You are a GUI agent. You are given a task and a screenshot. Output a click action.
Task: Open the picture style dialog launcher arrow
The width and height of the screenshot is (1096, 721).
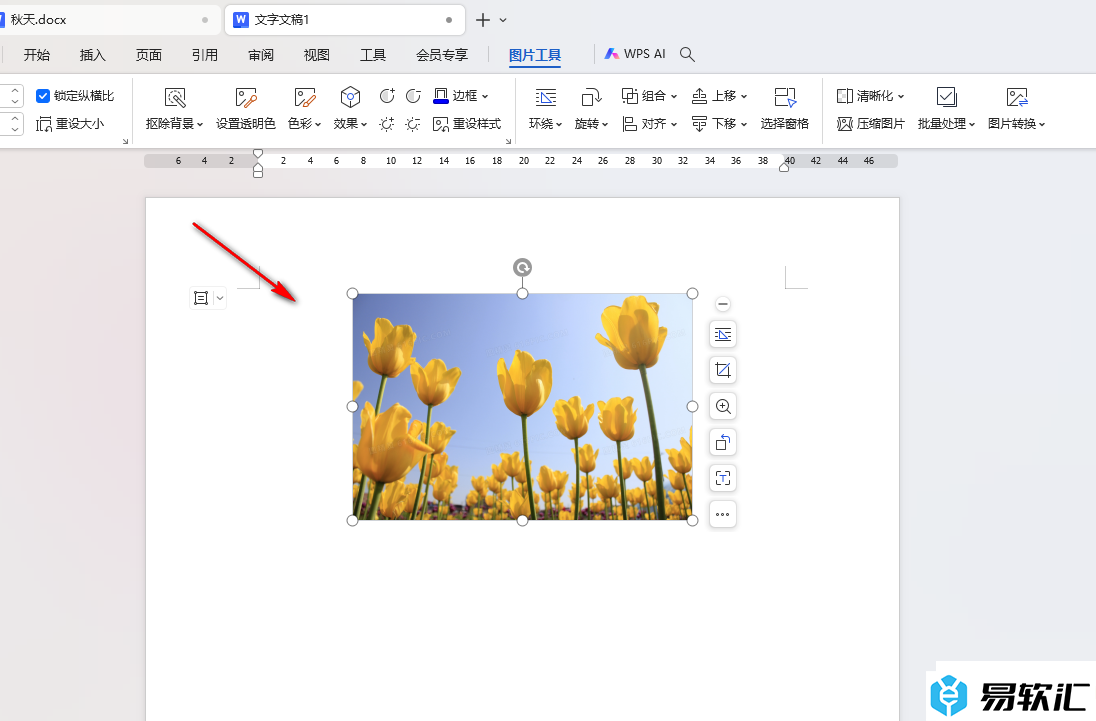point(508,141)
